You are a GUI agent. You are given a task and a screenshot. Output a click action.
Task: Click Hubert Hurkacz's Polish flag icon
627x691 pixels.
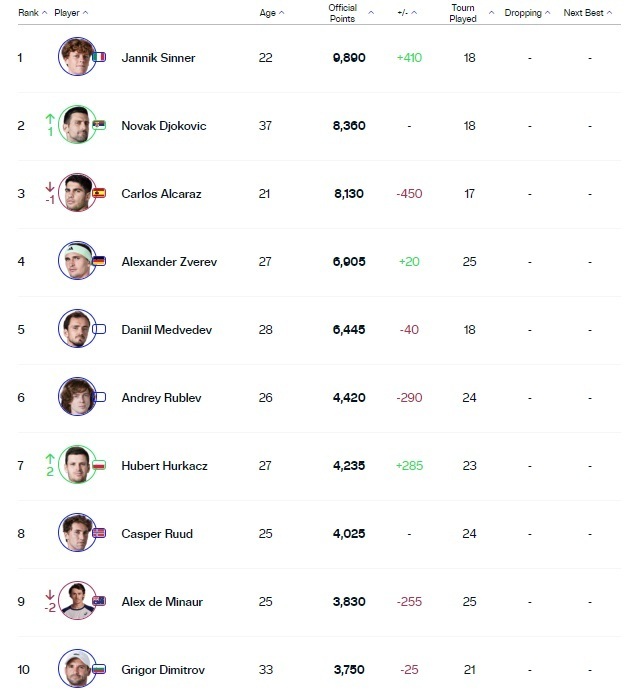coord(98,466)
